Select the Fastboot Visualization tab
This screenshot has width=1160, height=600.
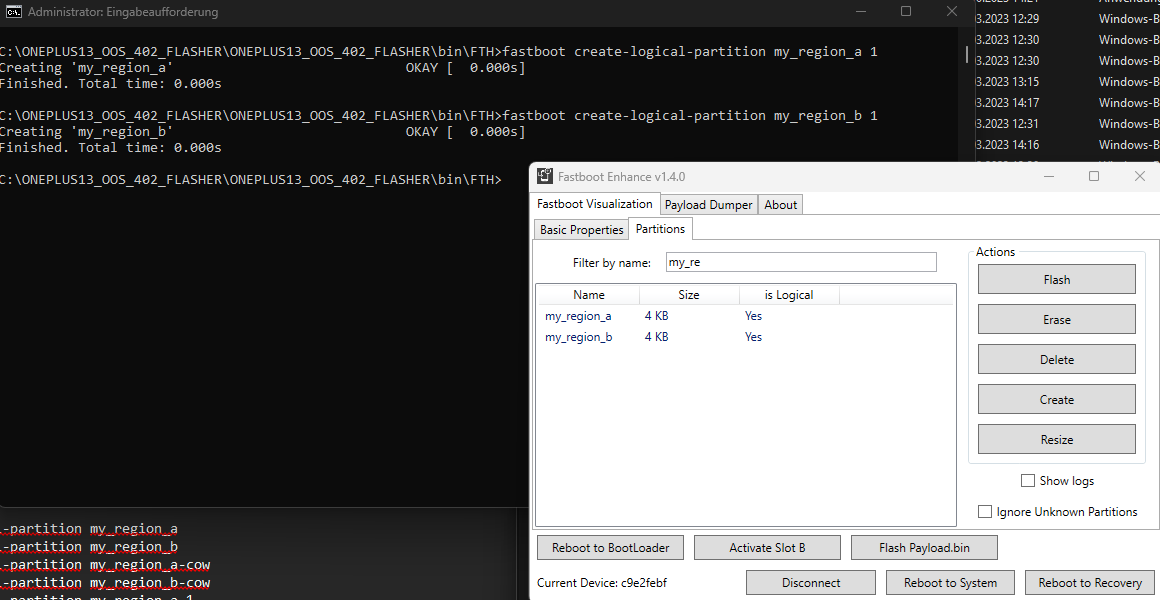(595, 204)
